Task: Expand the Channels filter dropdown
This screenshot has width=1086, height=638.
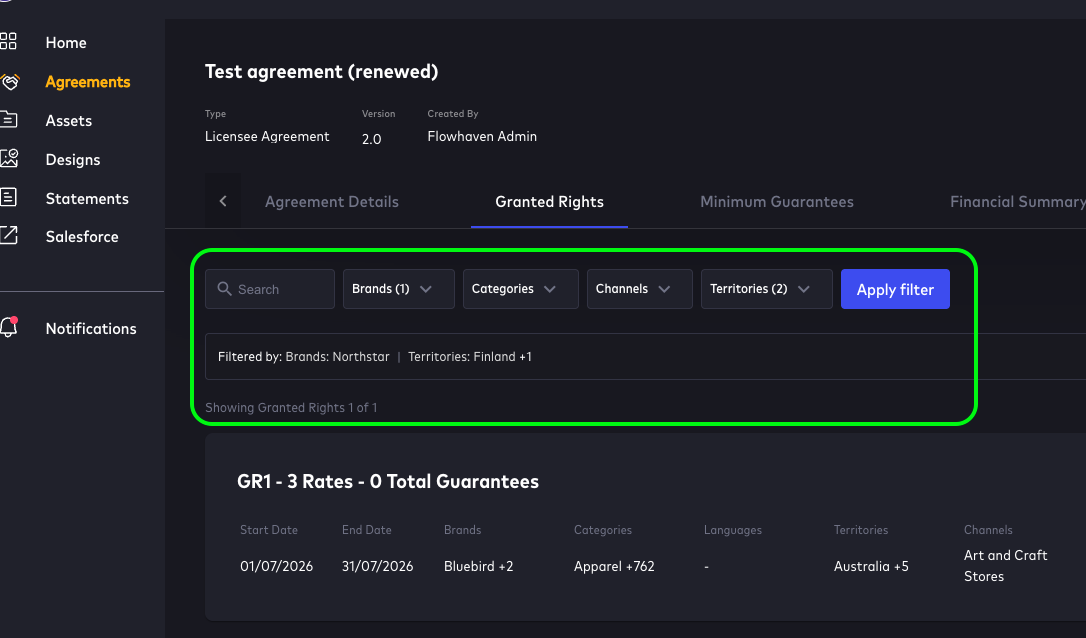Action: pyautogui.click(x=640, y=289)
